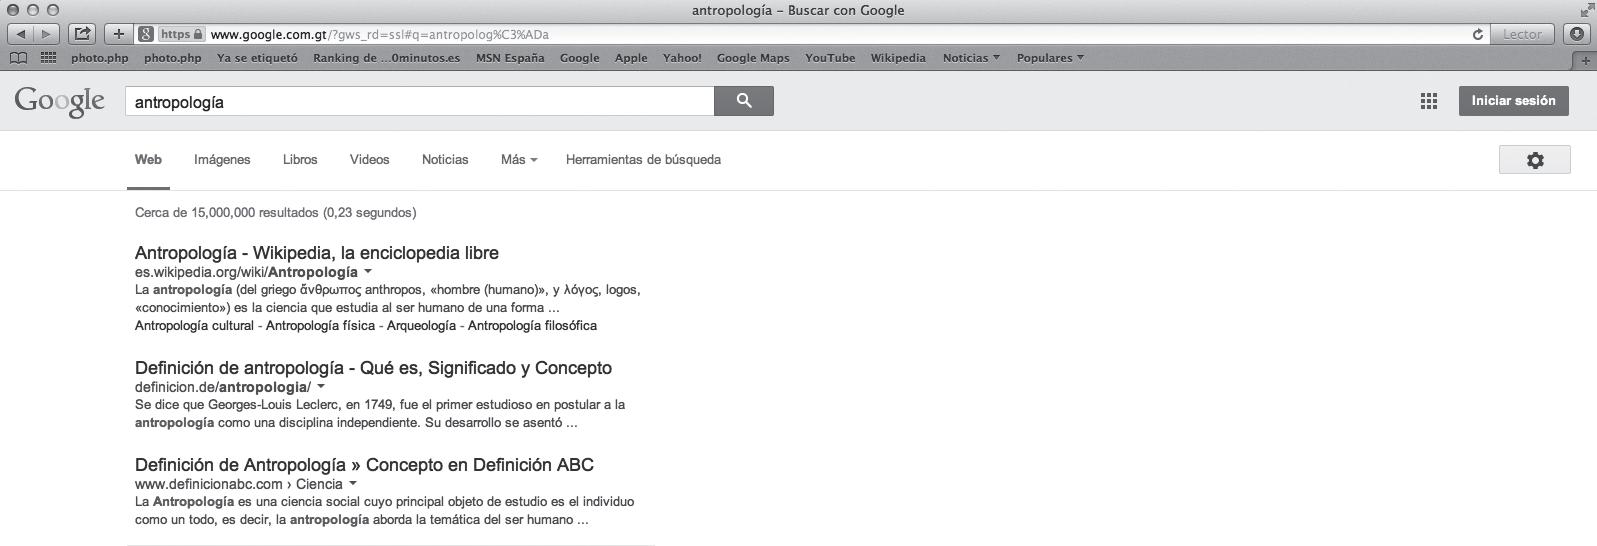Open Definición de antropología Qué es result
Image resolution: width=1597 pixels, height=546 pixels.
(x=373, y=368)
